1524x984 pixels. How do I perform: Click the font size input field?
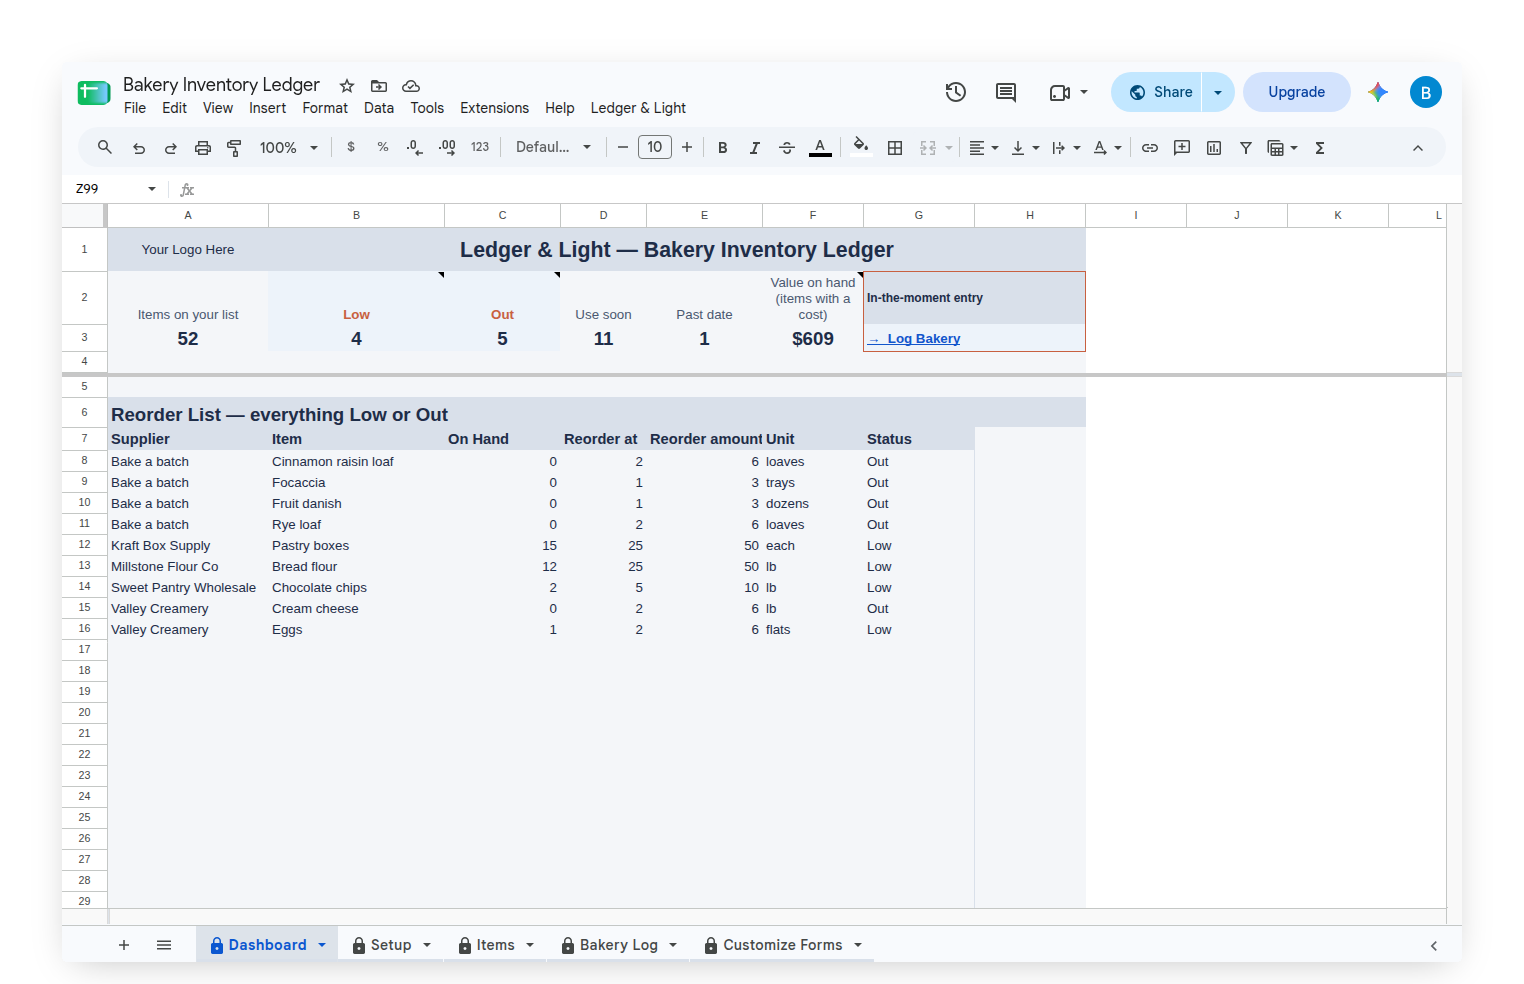click(x=655, y=147)
